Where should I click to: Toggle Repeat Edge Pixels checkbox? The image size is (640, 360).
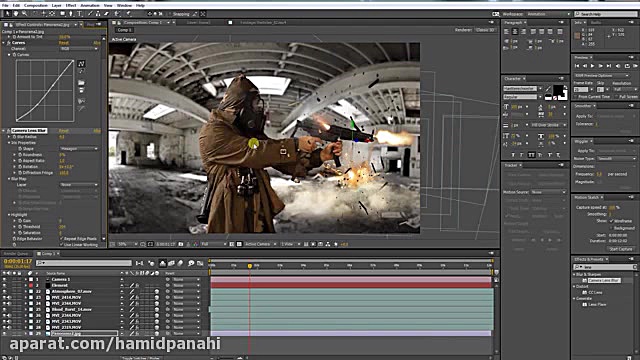(x=62, y=238)
